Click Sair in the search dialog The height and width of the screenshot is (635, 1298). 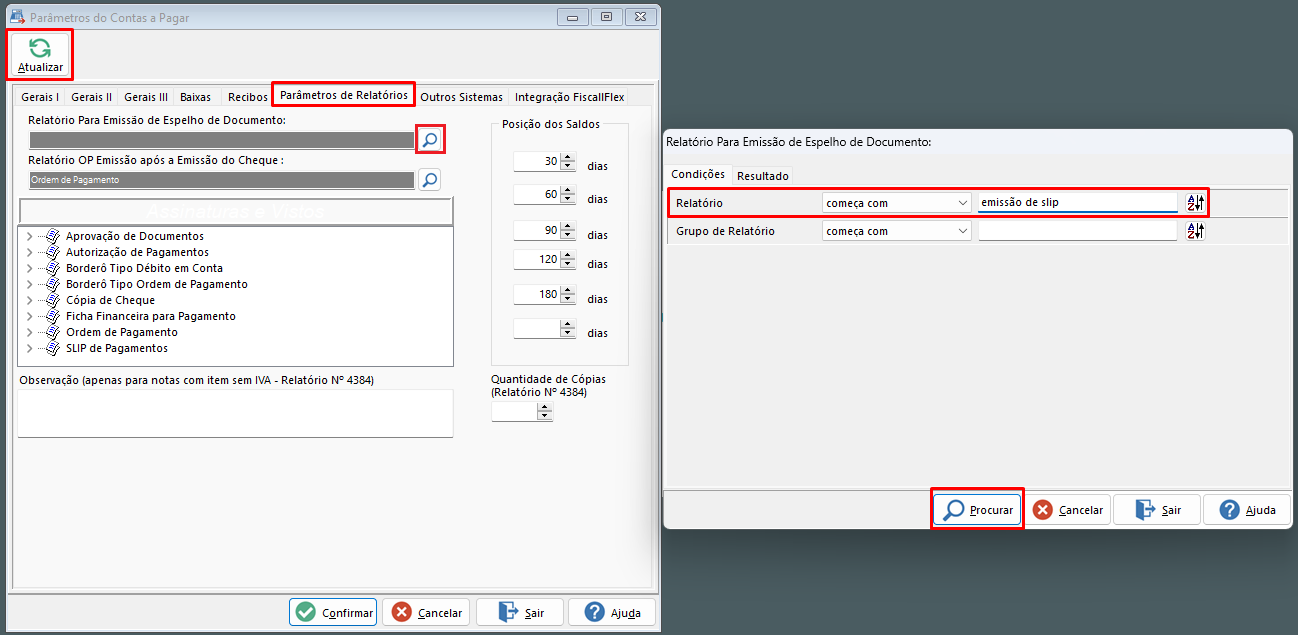point(1157,509)
